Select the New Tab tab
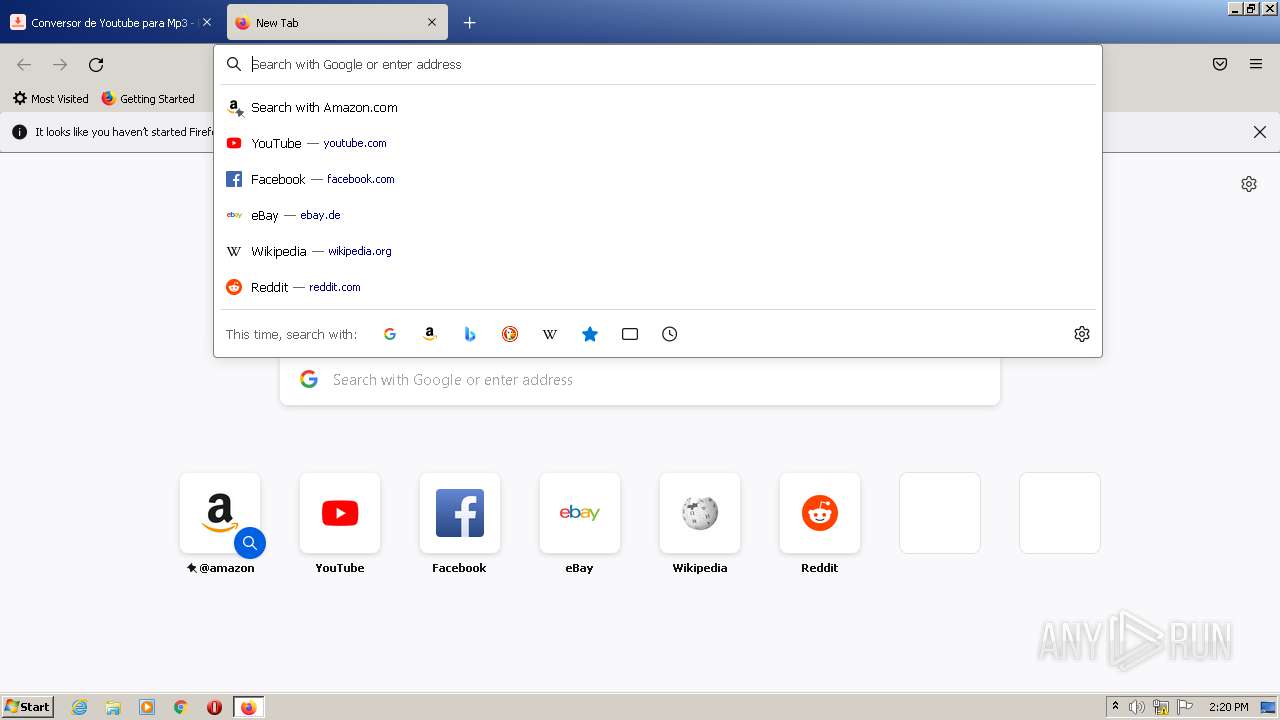This screenshot has height=720, width=1280. click(x=337, y=22)
